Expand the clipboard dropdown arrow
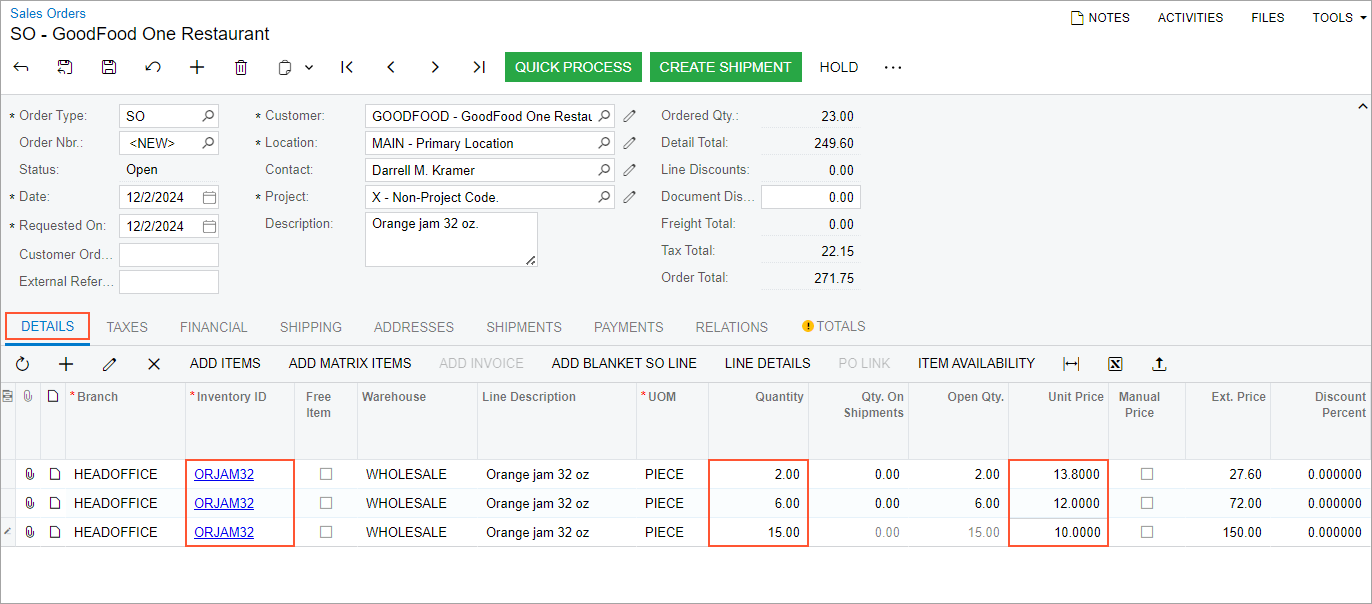Screen dimensions: 1372x604 pos(309,67)
